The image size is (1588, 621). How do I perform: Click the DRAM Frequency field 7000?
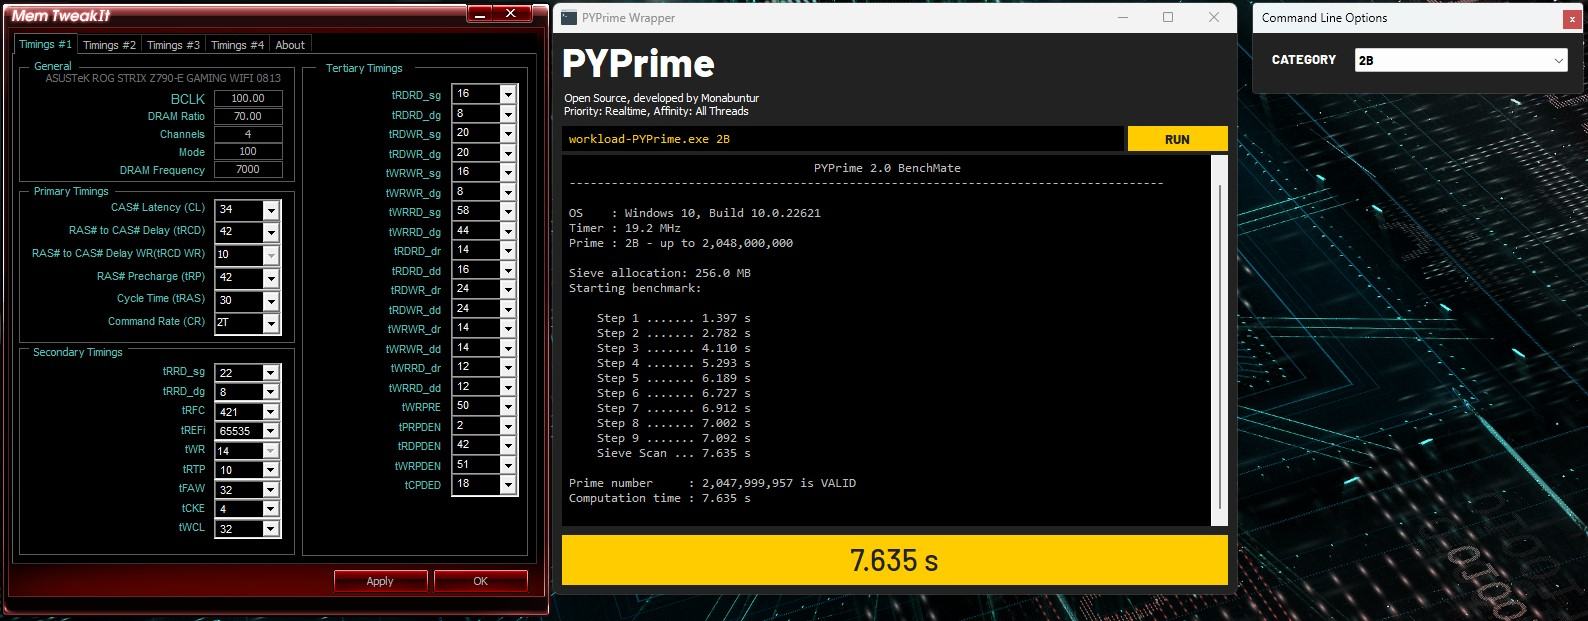248,170
